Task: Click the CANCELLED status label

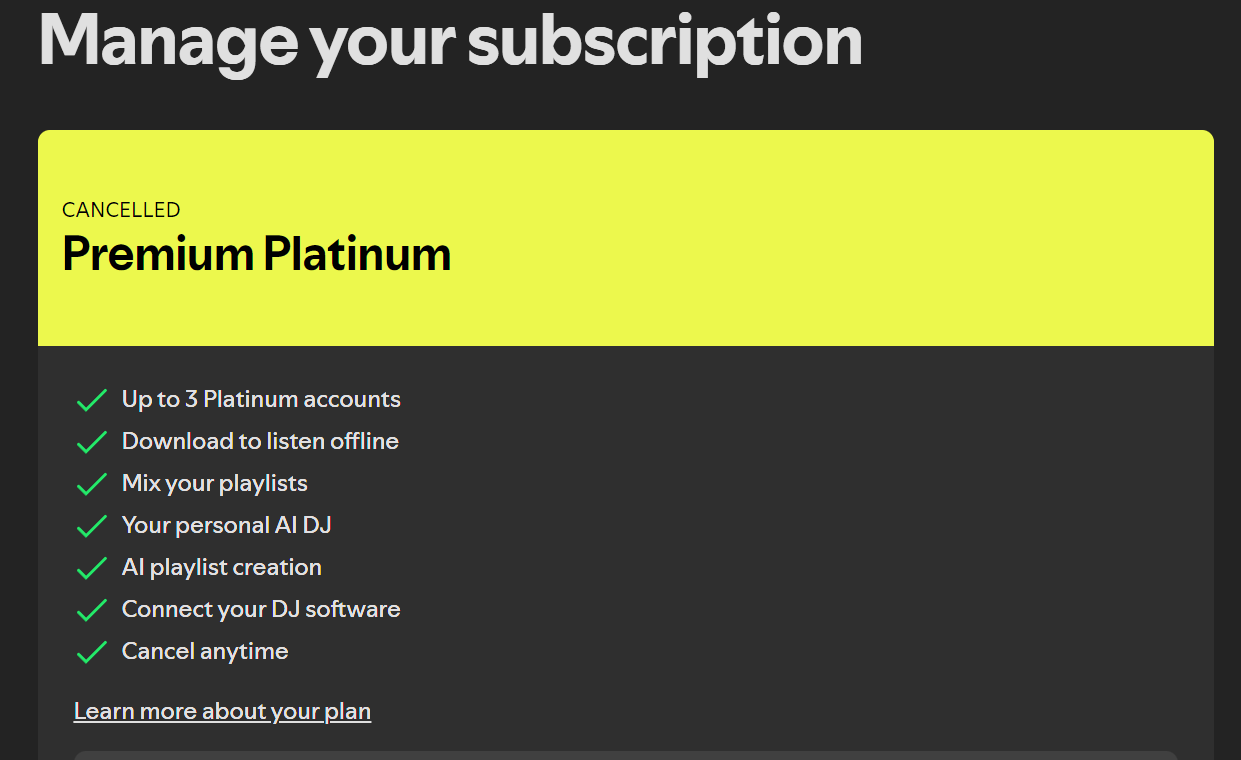Action: coord(121,210)
